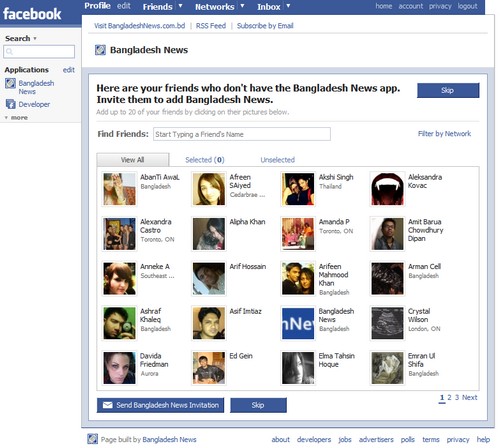This screenshot has height=448, width=500.
Task: Expand the Friends dropdown arrow
Action: point(180,6)
